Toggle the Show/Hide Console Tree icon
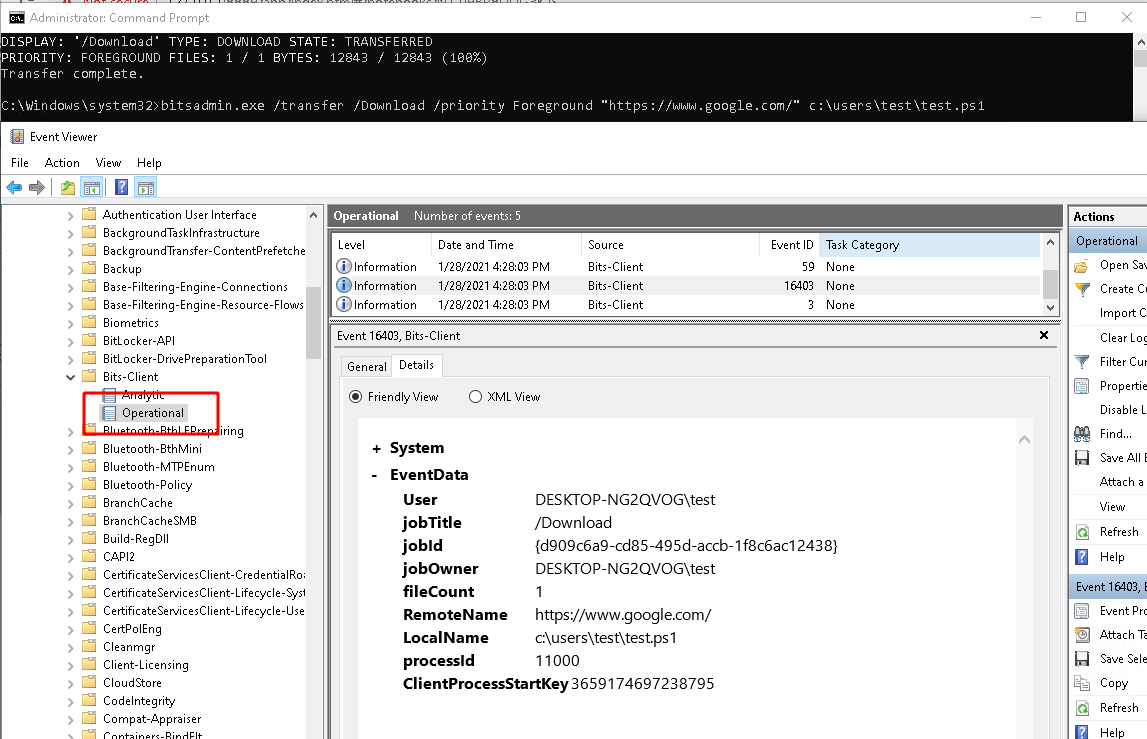 (91, 187)
